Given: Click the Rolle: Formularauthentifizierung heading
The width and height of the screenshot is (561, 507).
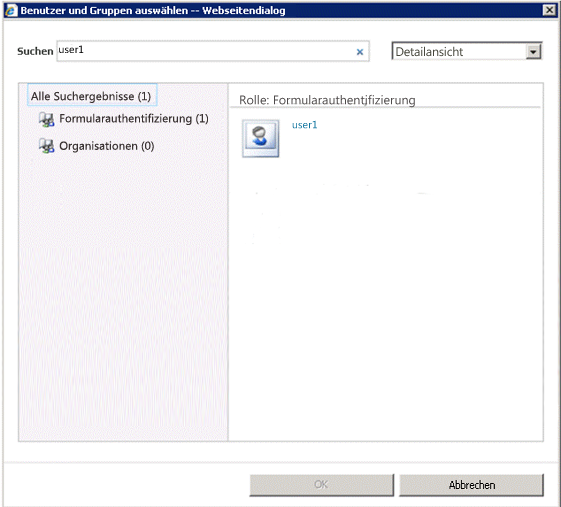Looking at the screenshot, I should [327, 100].
